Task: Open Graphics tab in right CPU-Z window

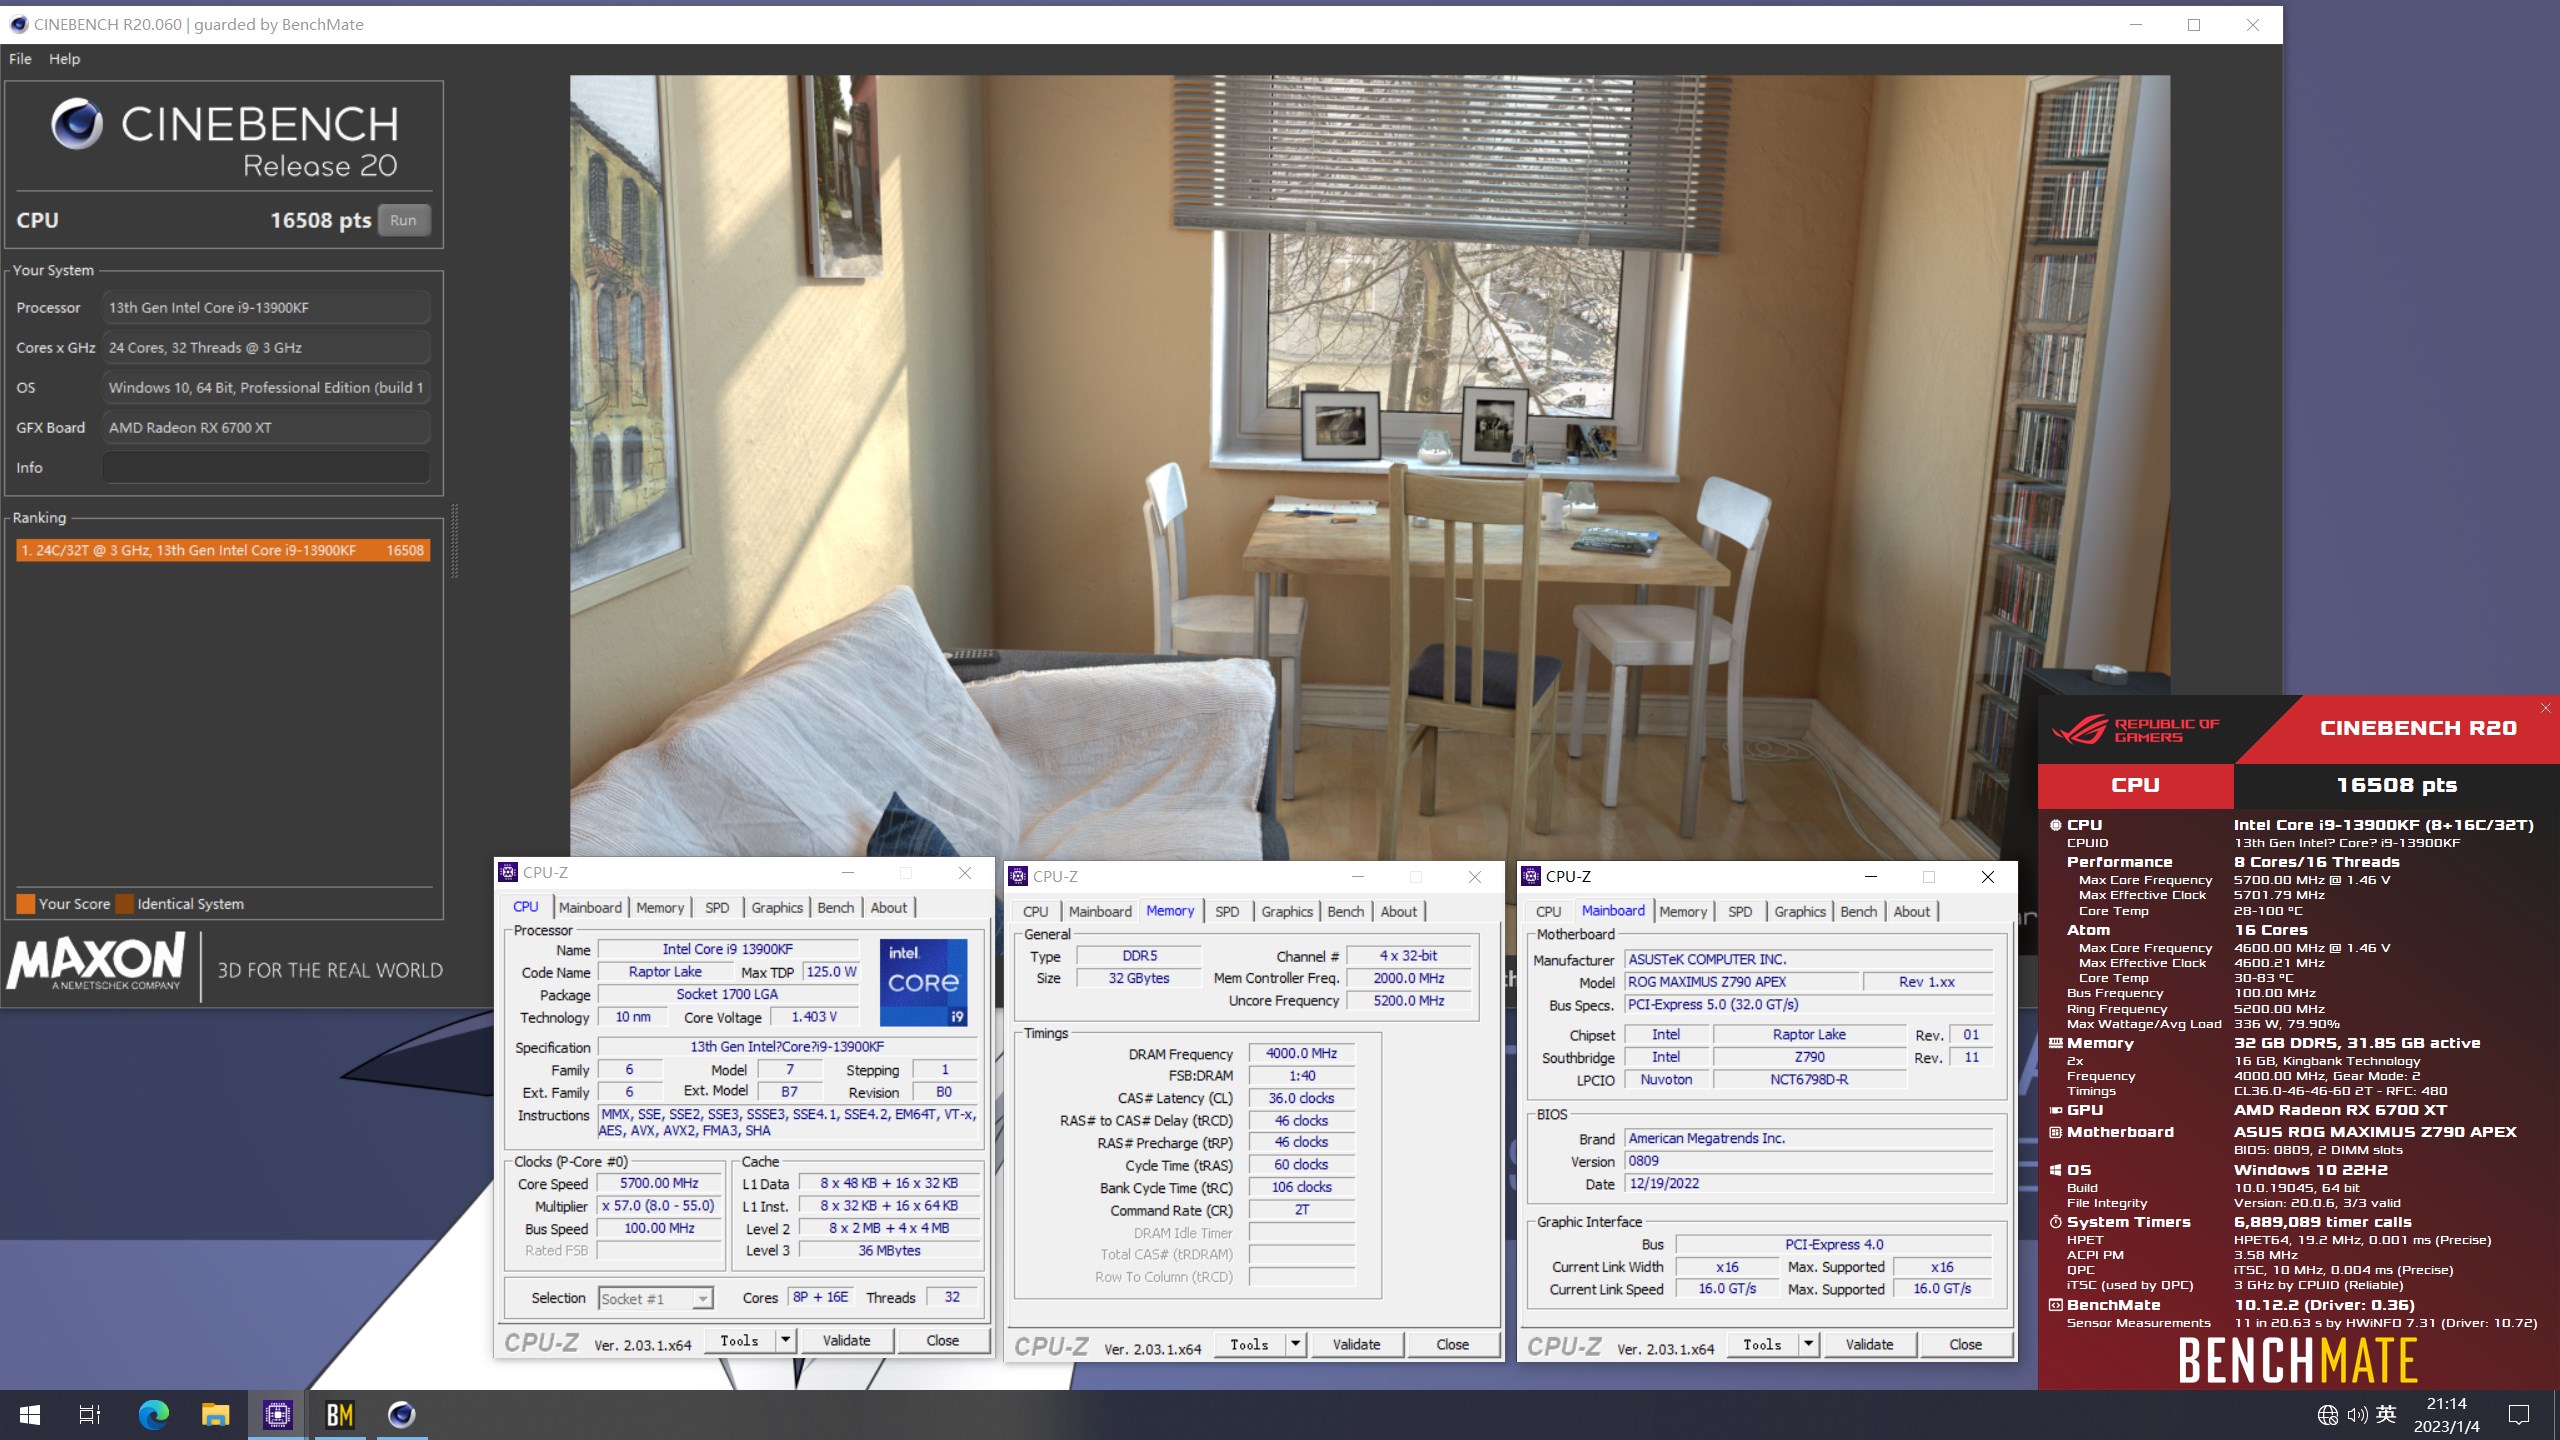Action: pos(1800,911)
